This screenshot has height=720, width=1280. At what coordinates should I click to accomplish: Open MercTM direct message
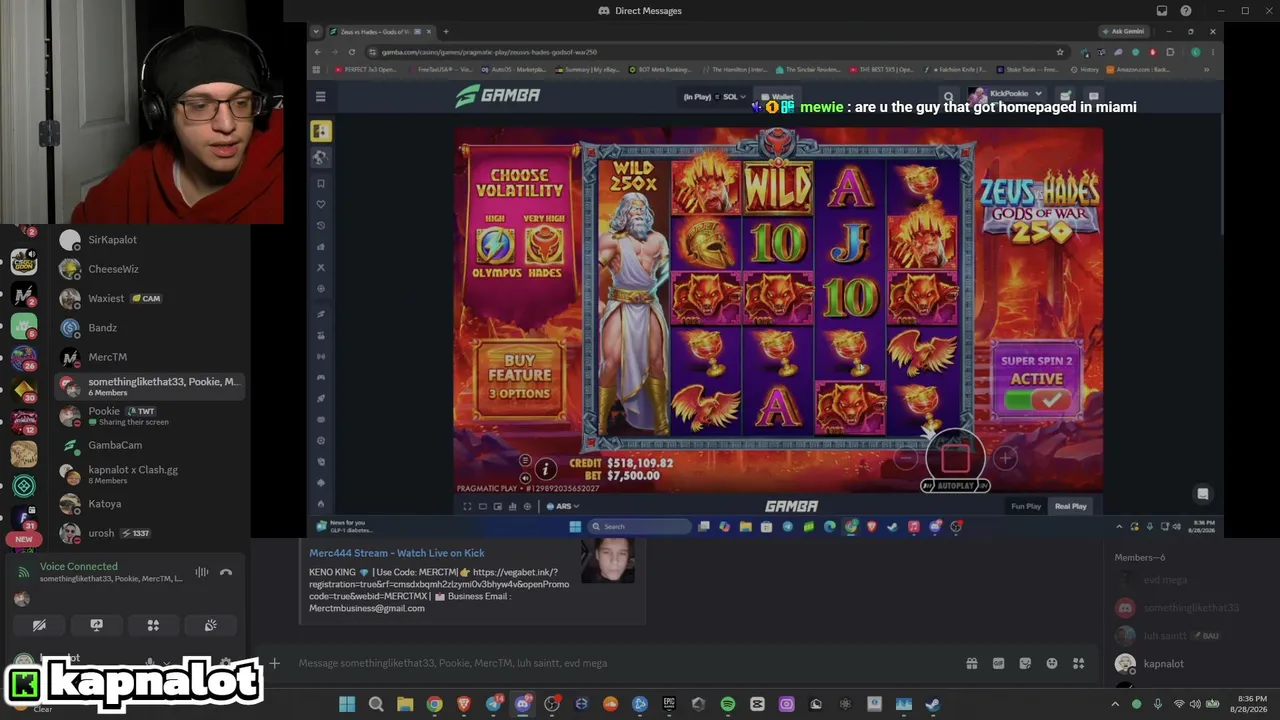tap(150, 357)
